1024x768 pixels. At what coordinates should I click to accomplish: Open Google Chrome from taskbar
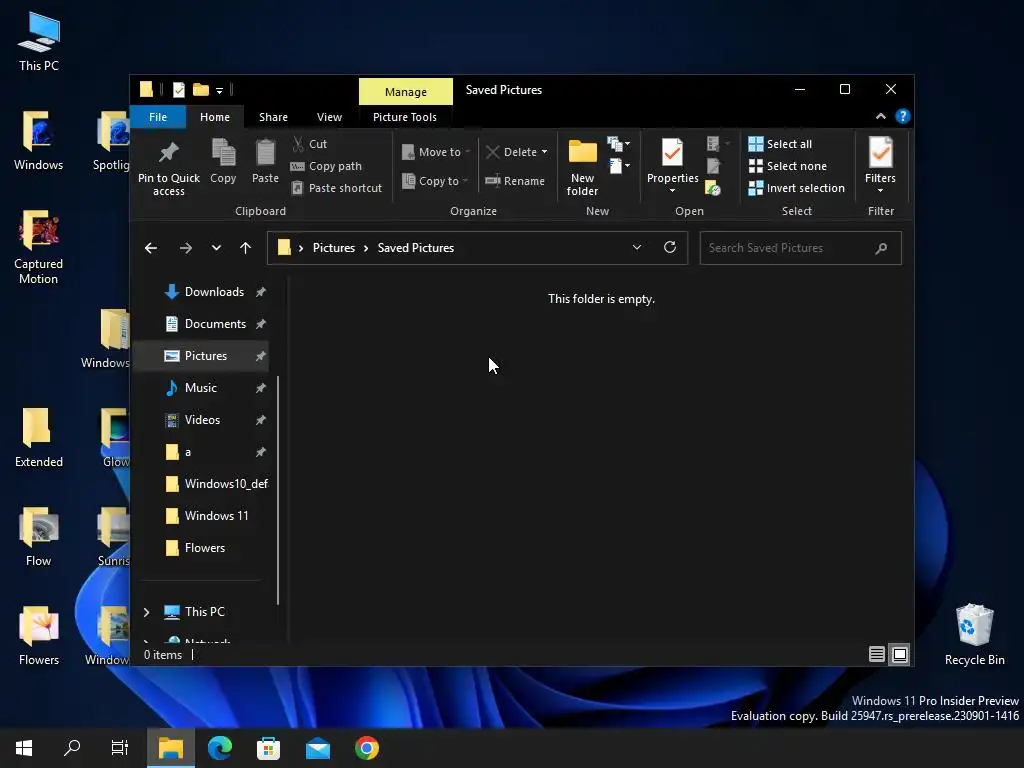click(x=367, y=748)
